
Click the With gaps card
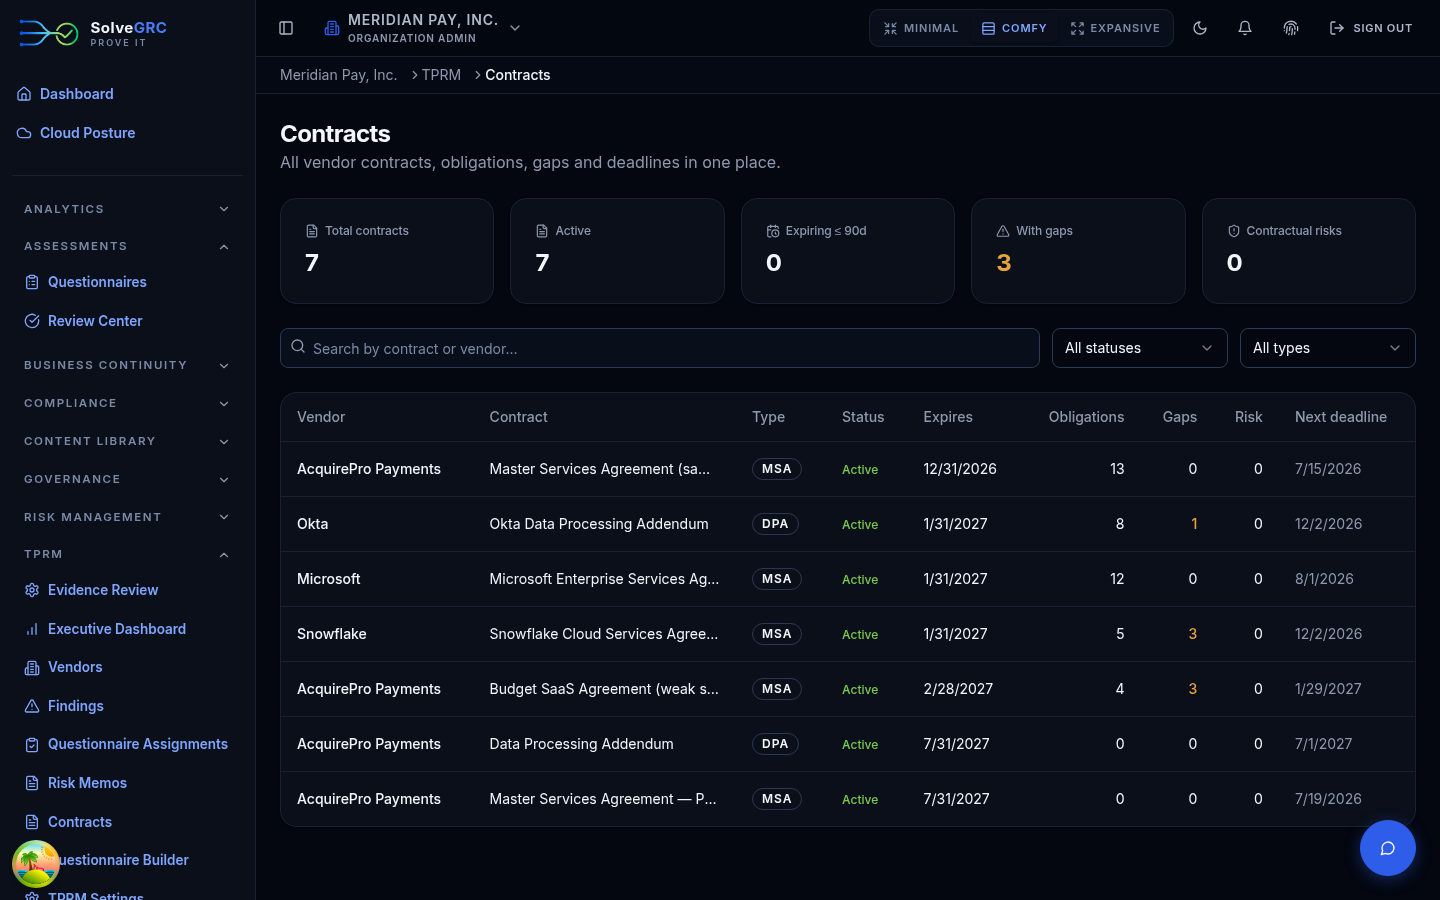[1078, 251]
